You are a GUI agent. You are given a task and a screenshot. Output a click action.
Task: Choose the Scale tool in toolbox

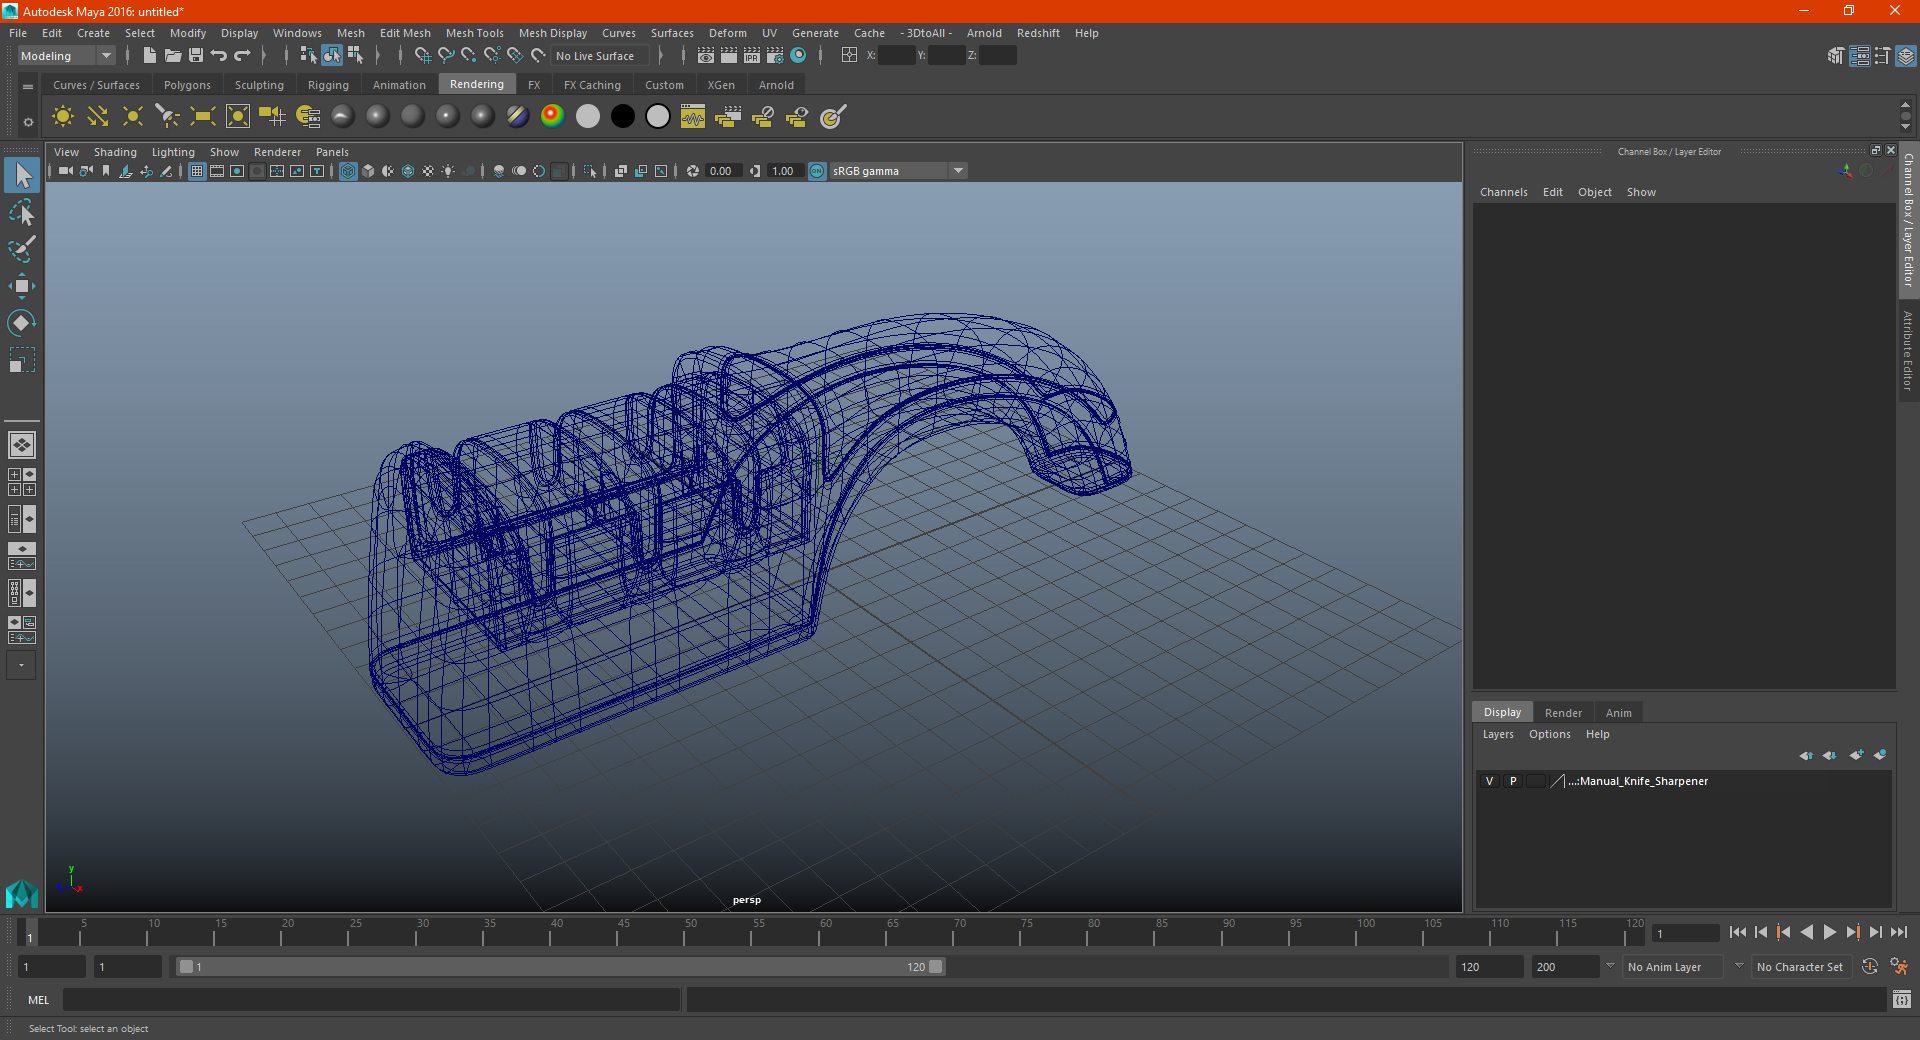[x=22, y=360]
